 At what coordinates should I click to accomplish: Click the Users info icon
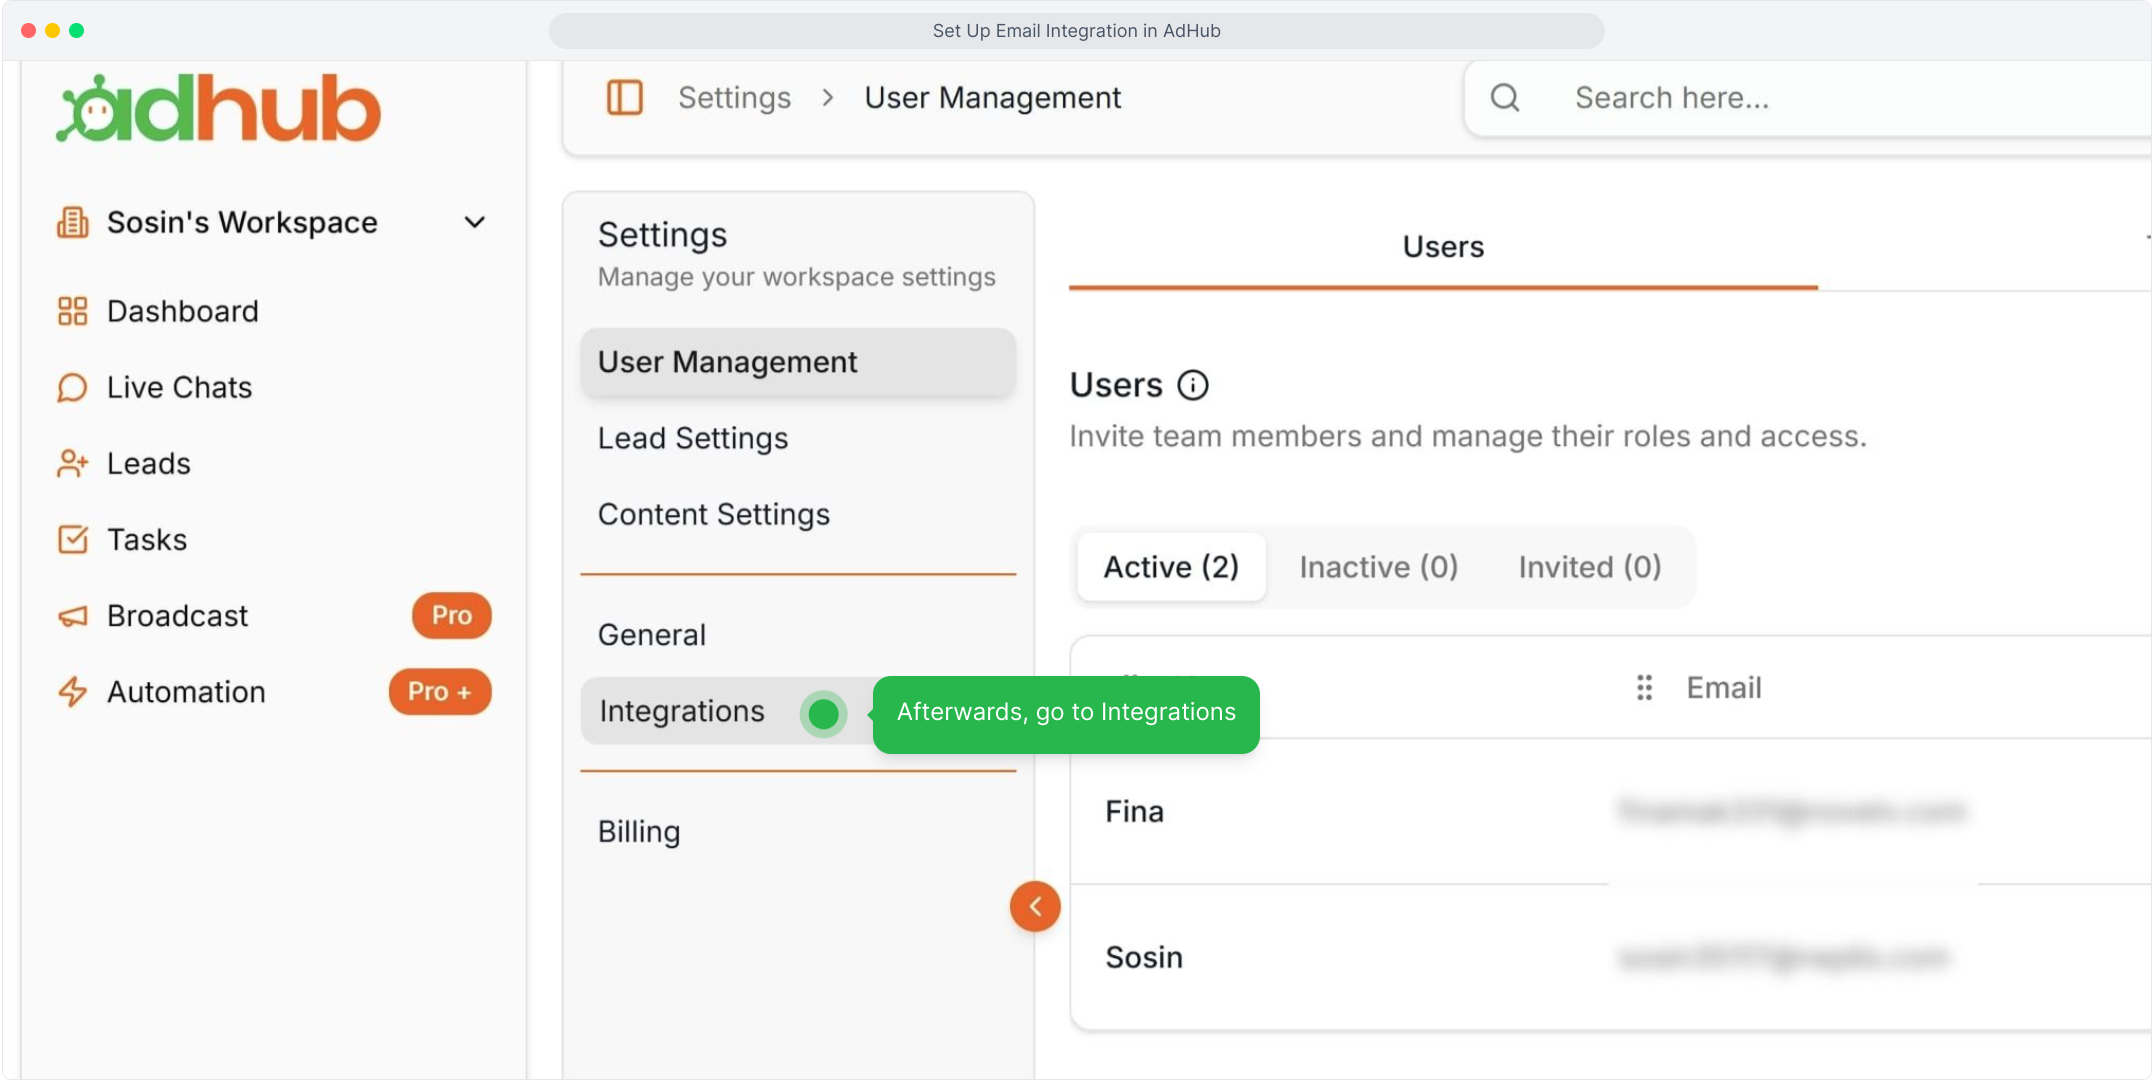[1193, 385]
